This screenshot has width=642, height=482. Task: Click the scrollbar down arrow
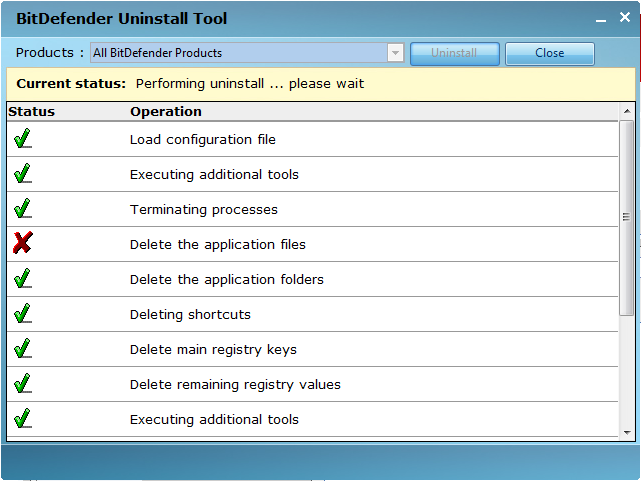coord(627,432)
